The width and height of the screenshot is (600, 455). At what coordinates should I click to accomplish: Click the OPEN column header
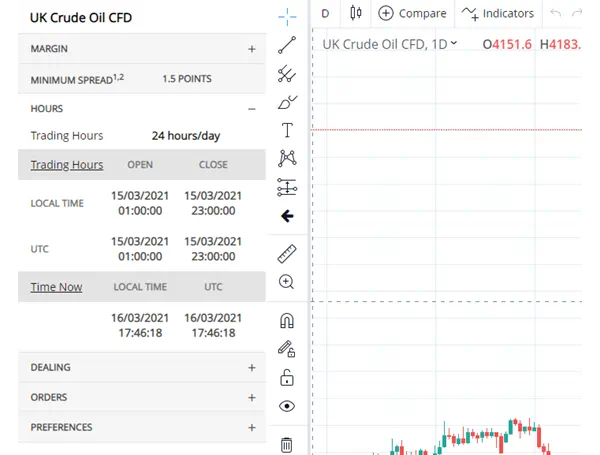tap(140, 165)
